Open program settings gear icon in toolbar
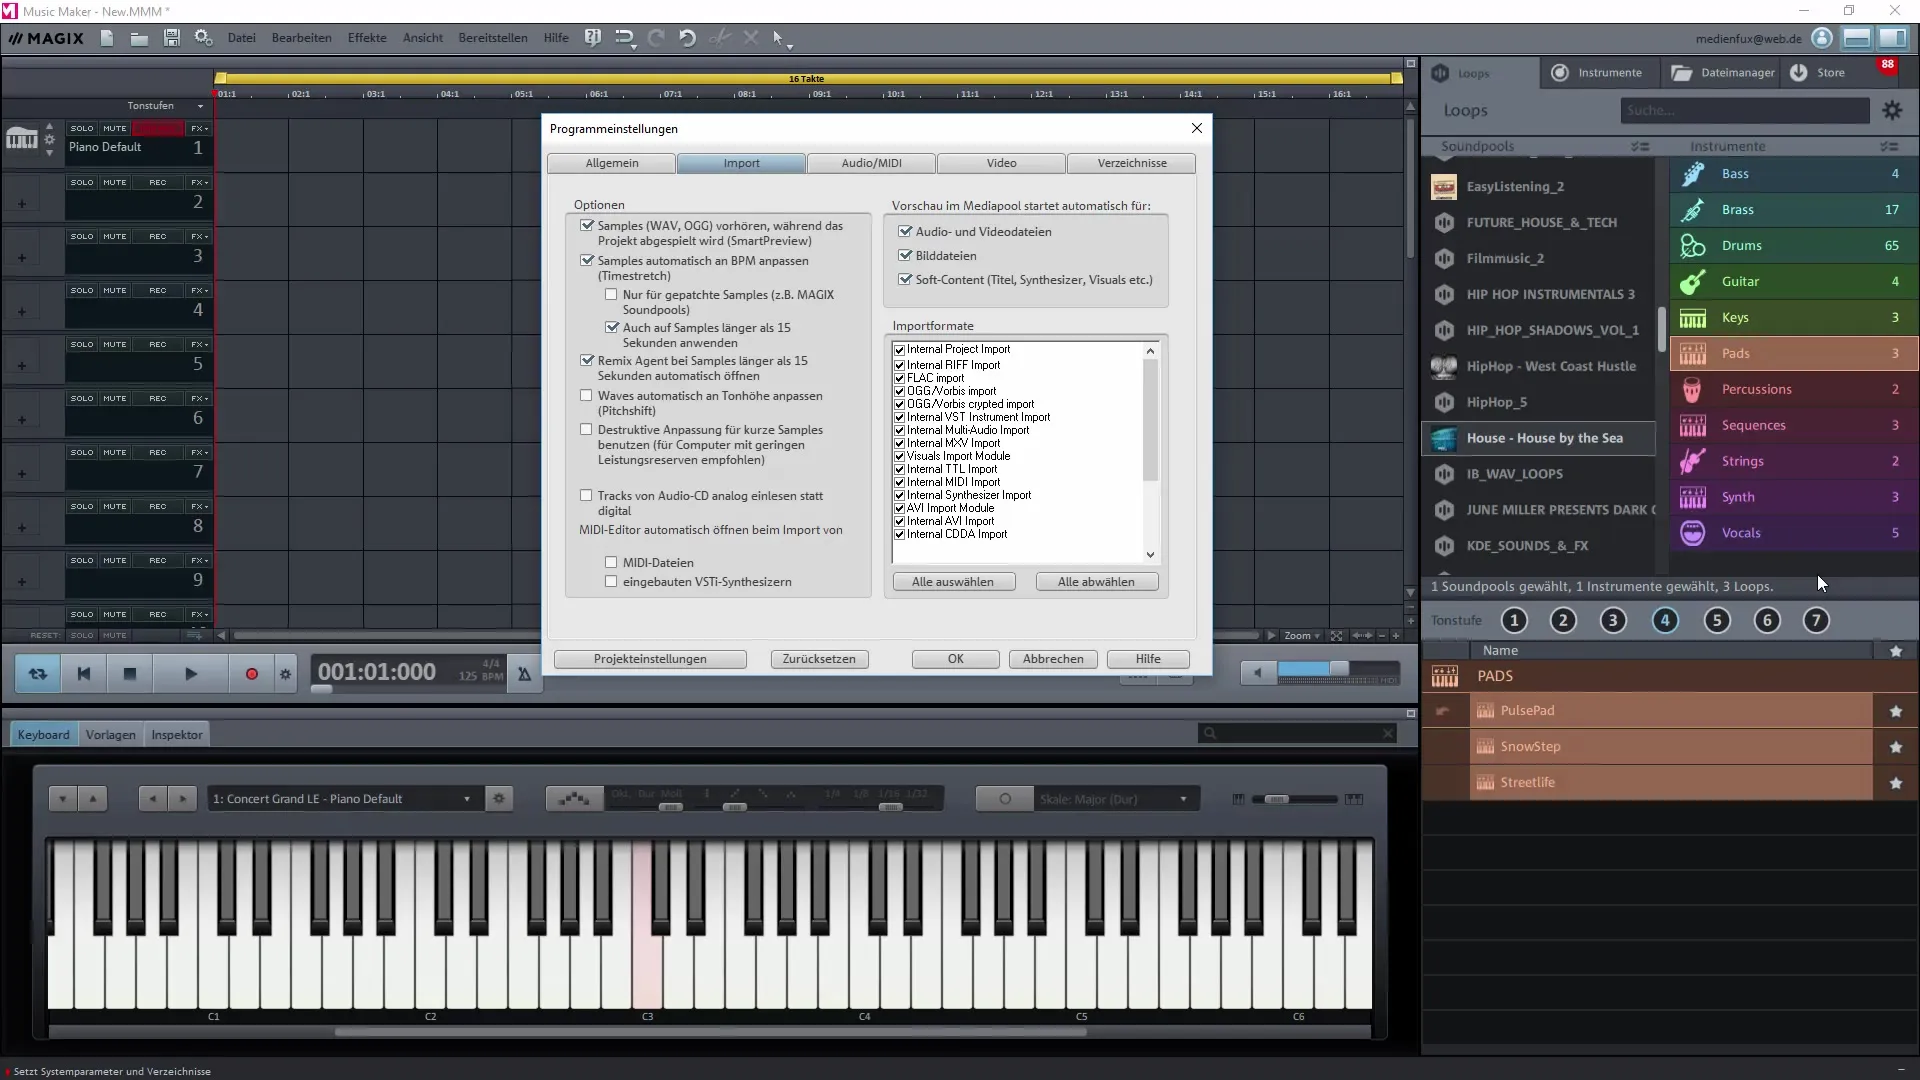Screen dimensions: 1920x1080 203,38
